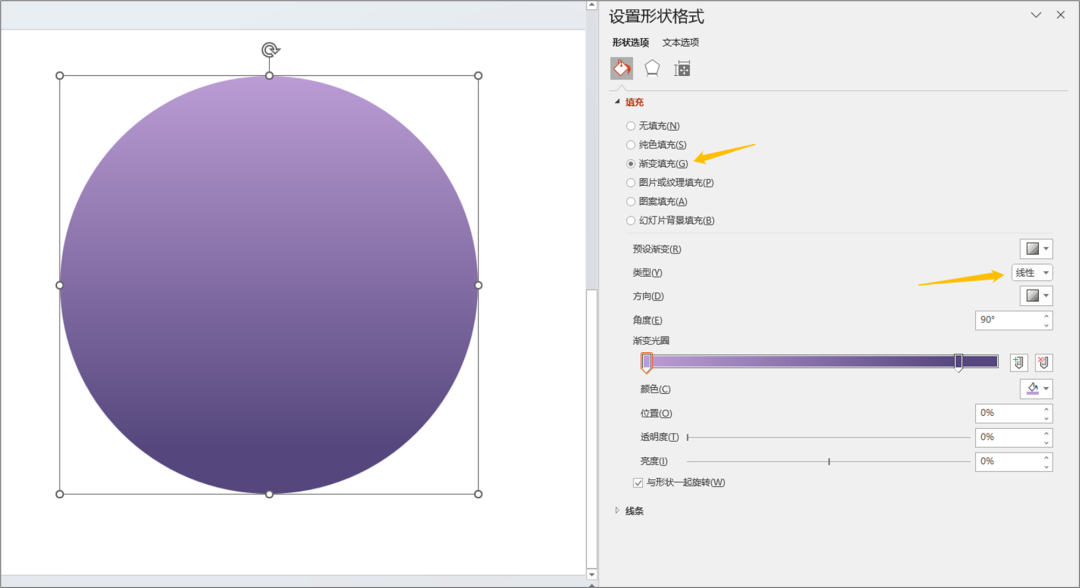The width and height of the screenshot is (1080, 588).
Task: Open the Size & Properties icon tab
Action: tap(682, 68)
